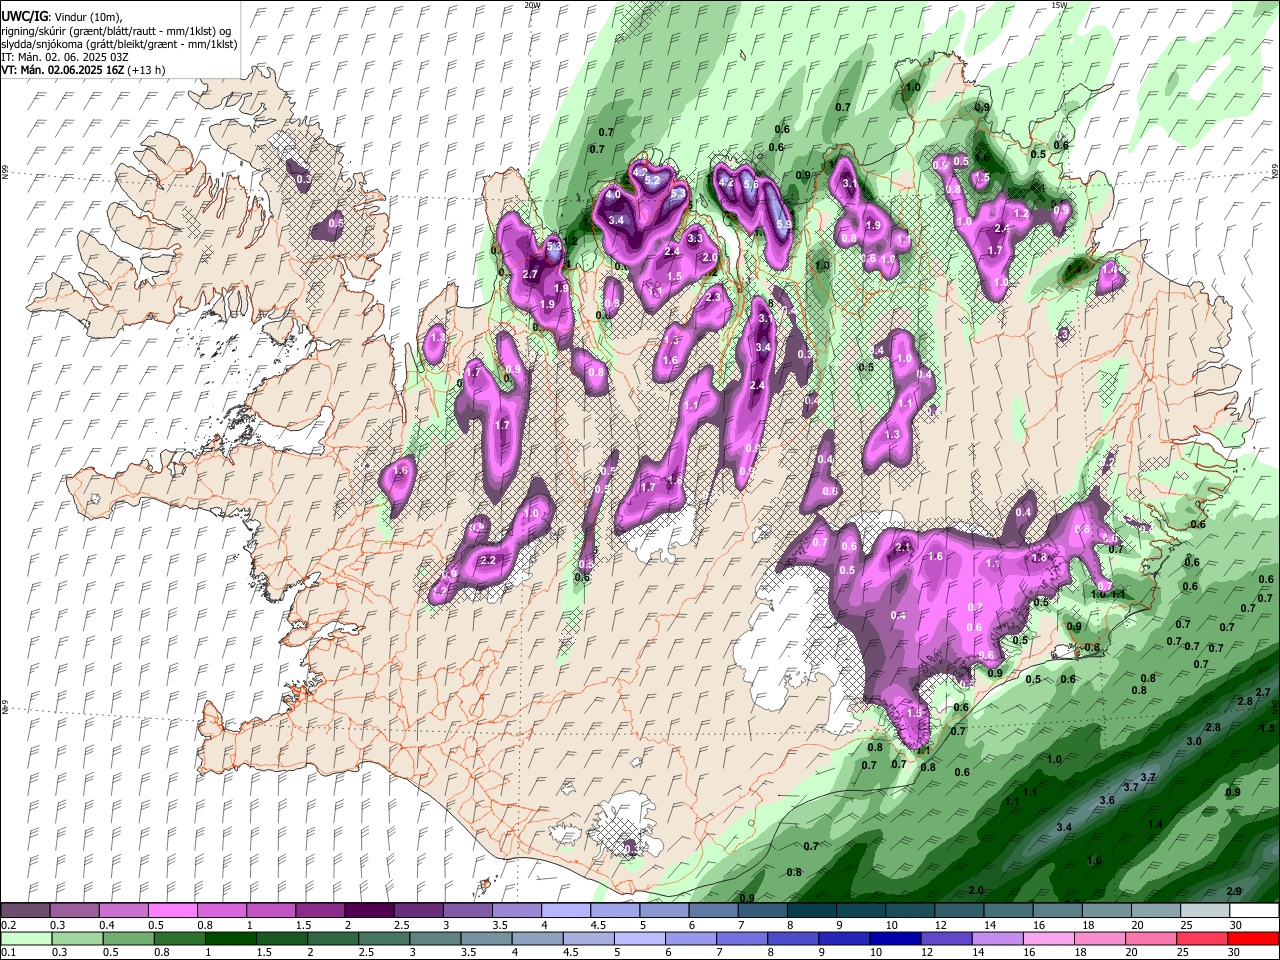
Task: Click the '2.2' snowfall value in western highlands
Action: point(488,561)
